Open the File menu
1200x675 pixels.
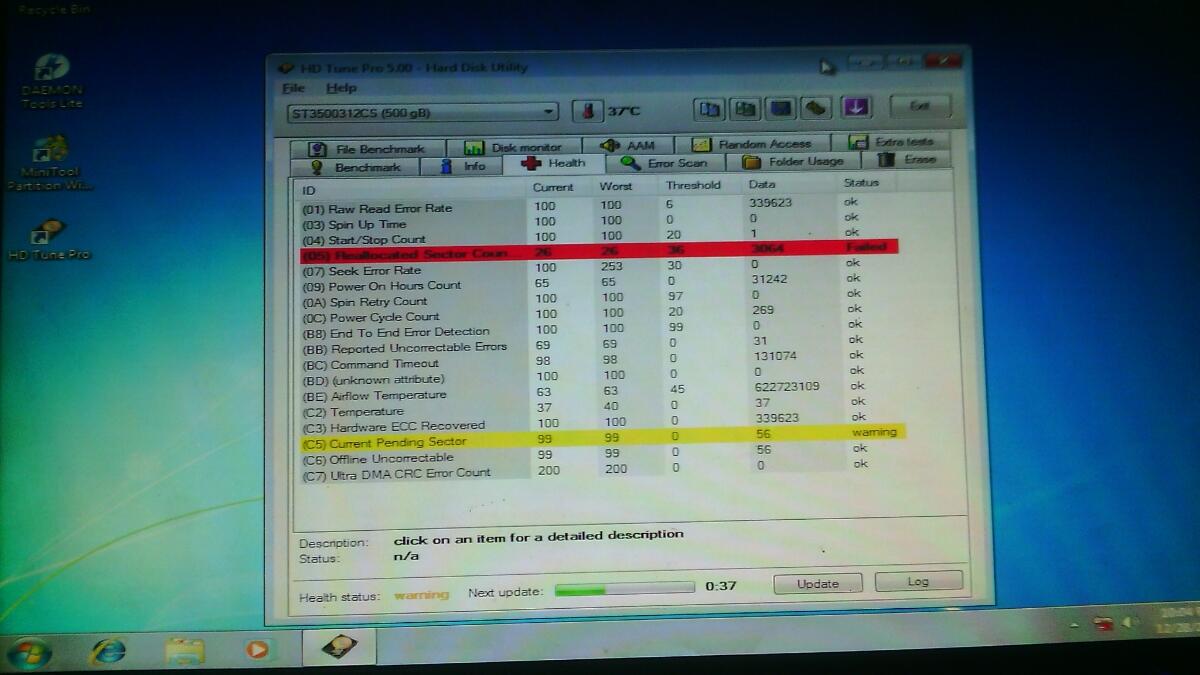pos(292,89)
